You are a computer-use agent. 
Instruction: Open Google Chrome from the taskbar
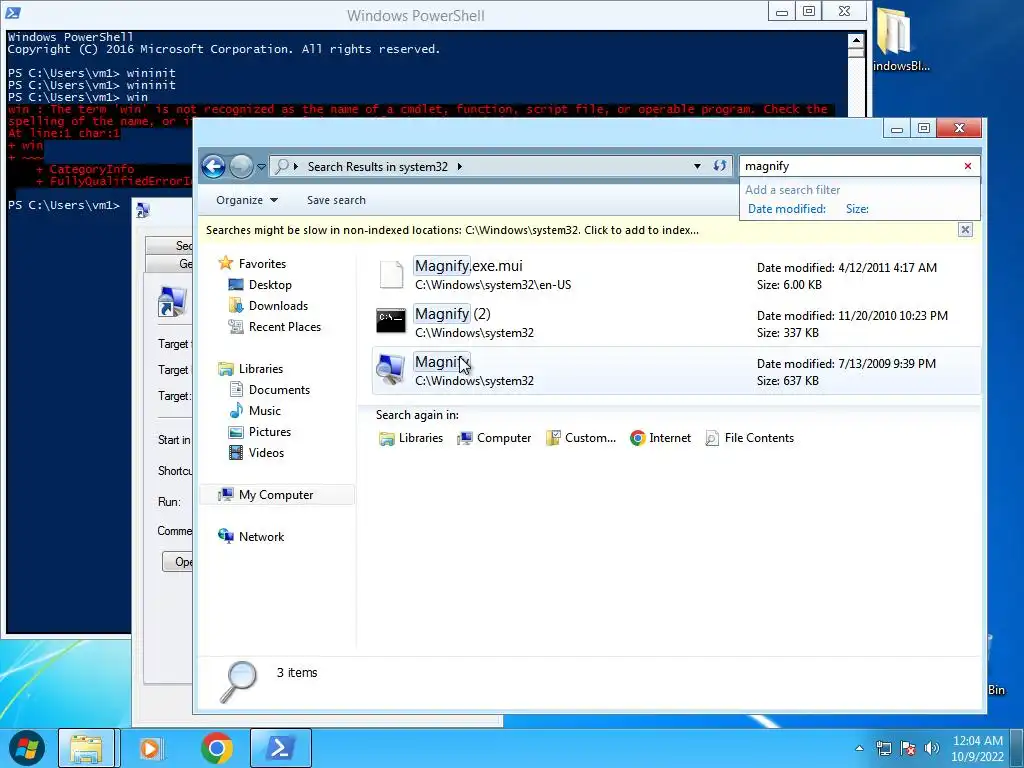pos(217,748)
